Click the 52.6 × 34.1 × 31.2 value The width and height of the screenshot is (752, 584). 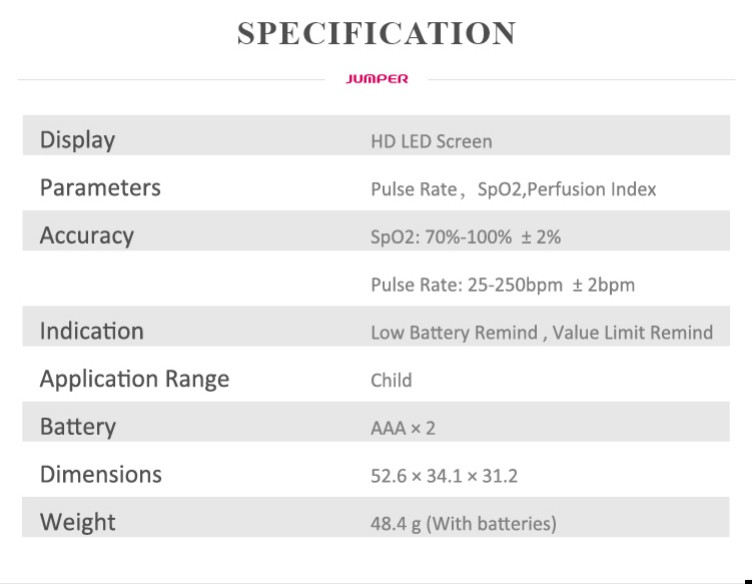[444, 476]
